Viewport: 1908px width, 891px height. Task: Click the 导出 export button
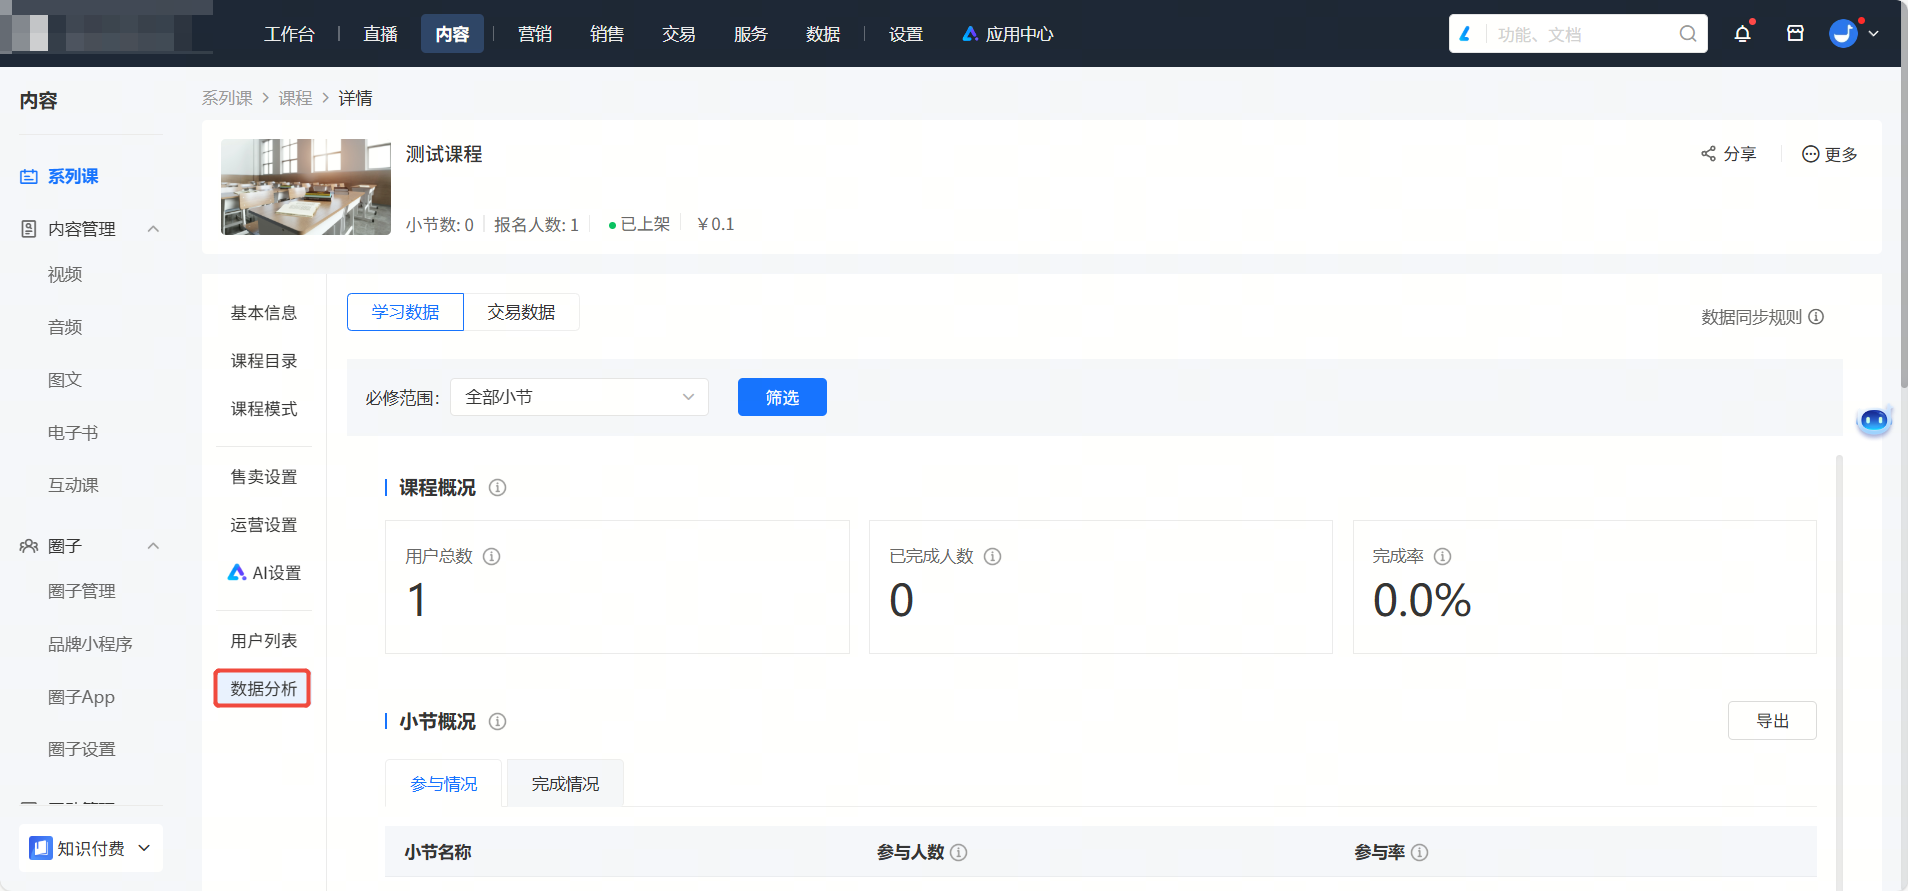pos(1772,721)
